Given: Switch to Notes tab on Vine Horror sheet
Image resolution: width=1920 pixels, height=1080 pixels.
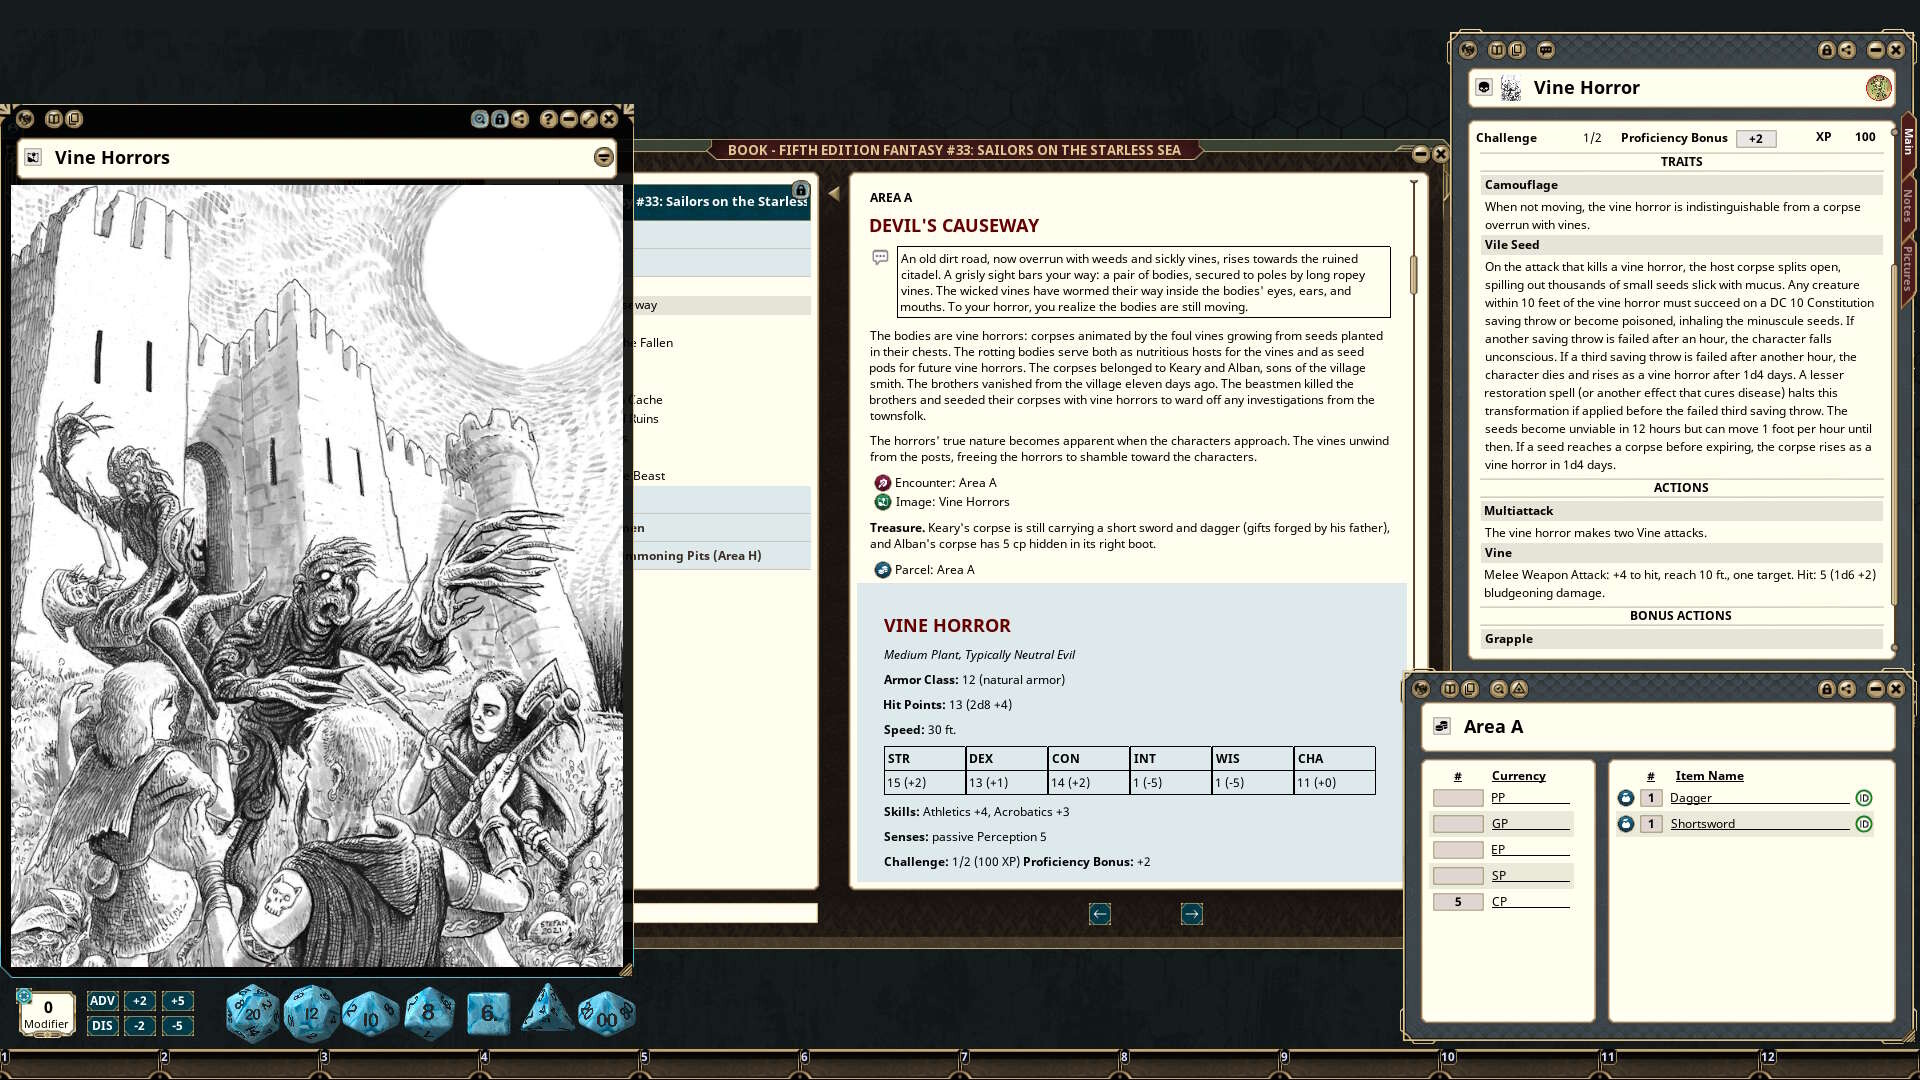Looking at the screenshot, I should (1908, 206).
